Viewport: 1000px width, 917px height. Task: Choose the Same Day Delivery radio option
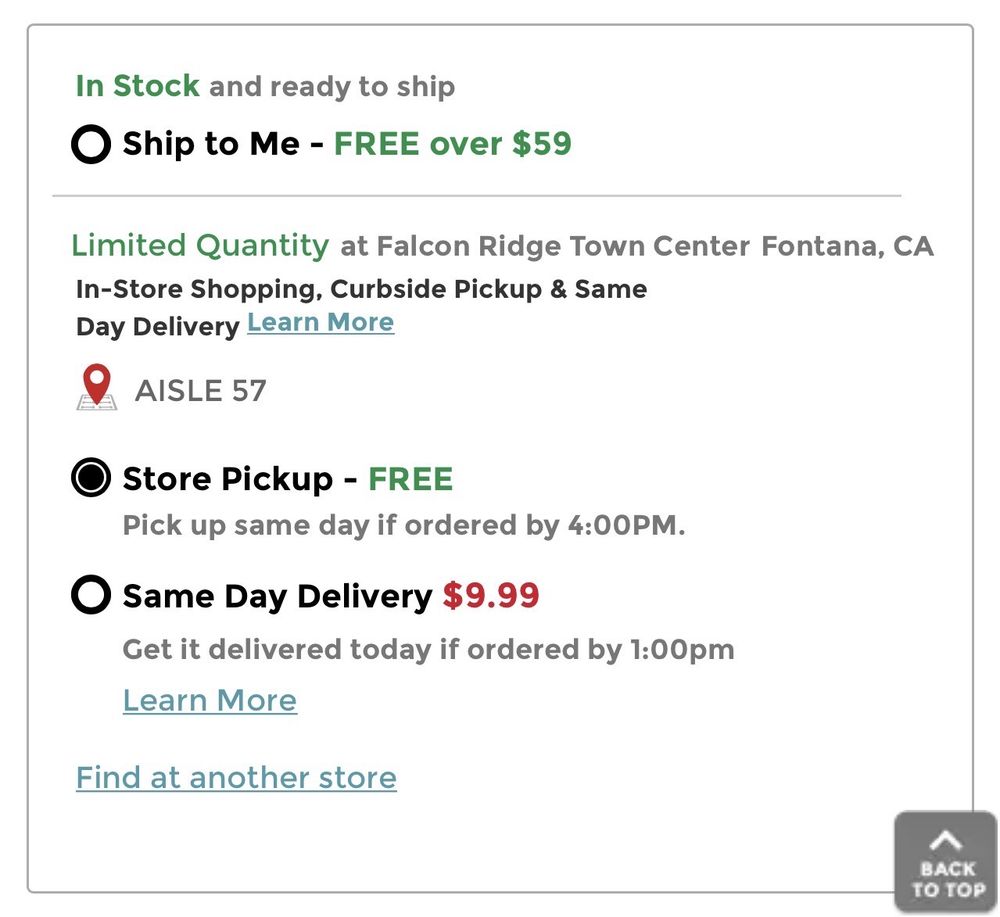(91, 597)
